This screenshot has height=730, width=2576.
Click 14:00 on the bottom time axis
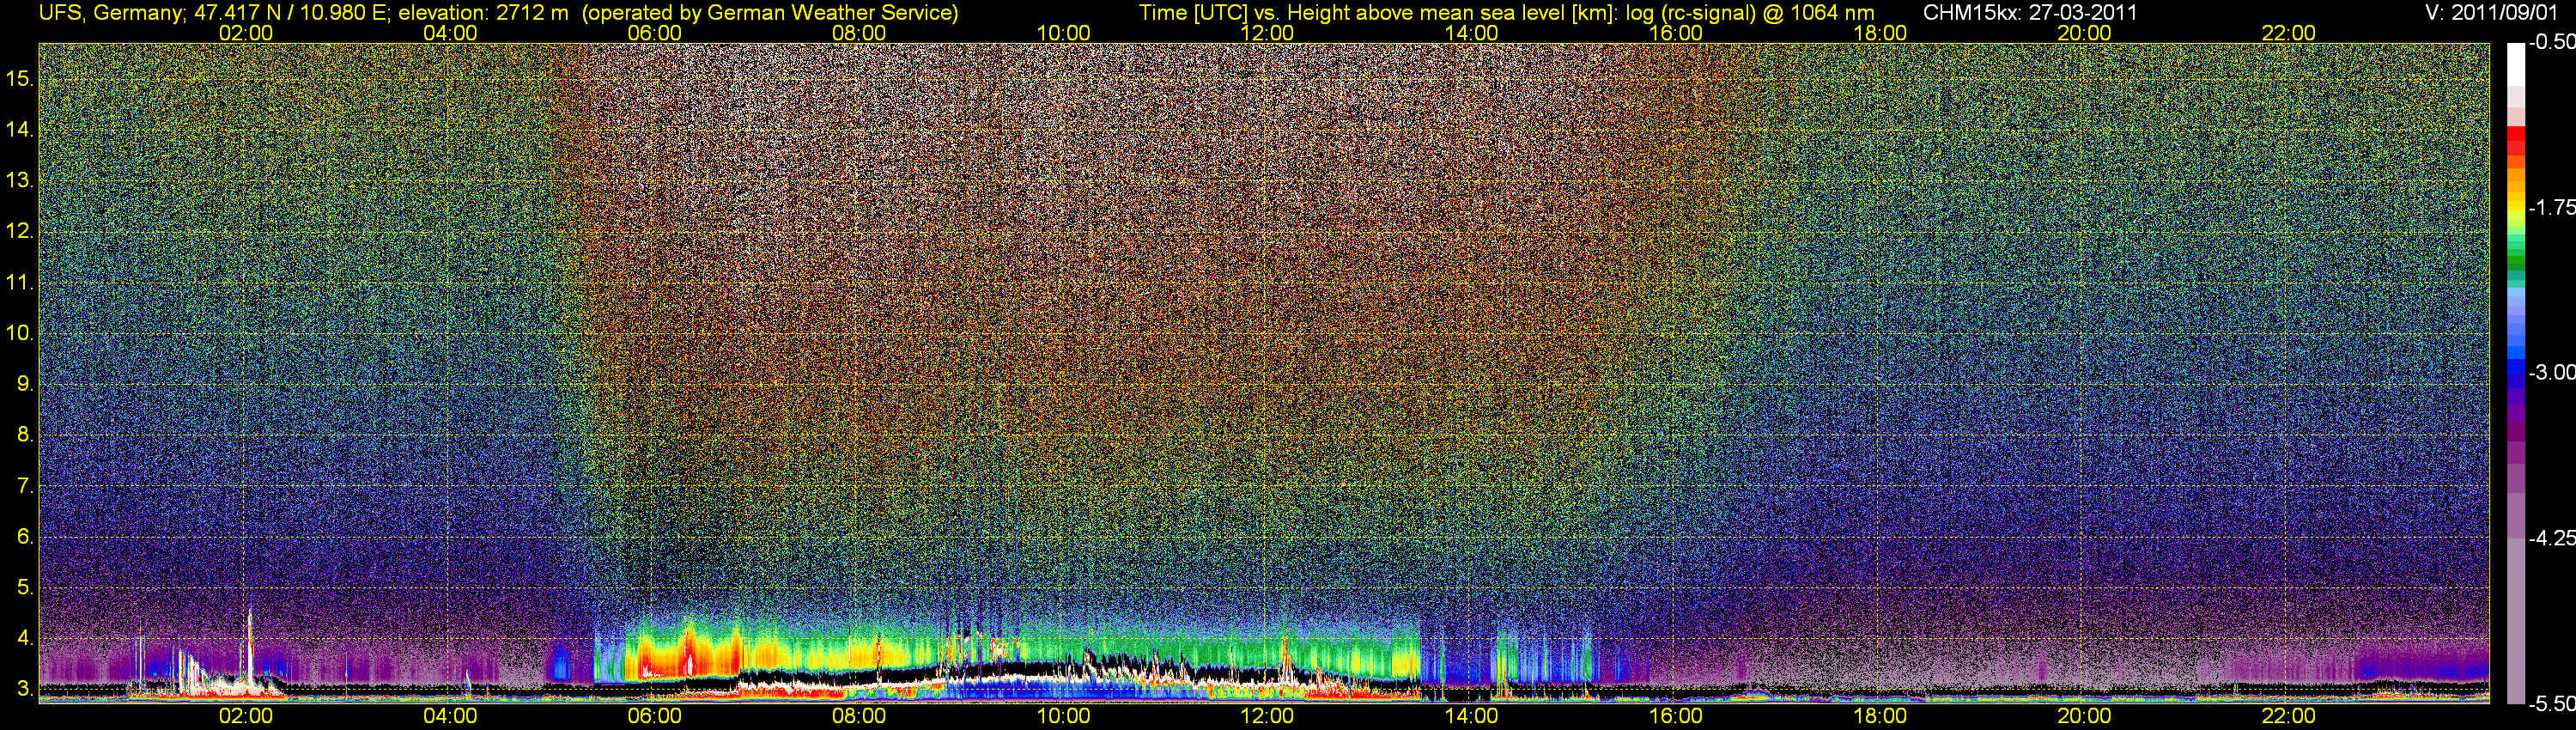click(1472, 716)
